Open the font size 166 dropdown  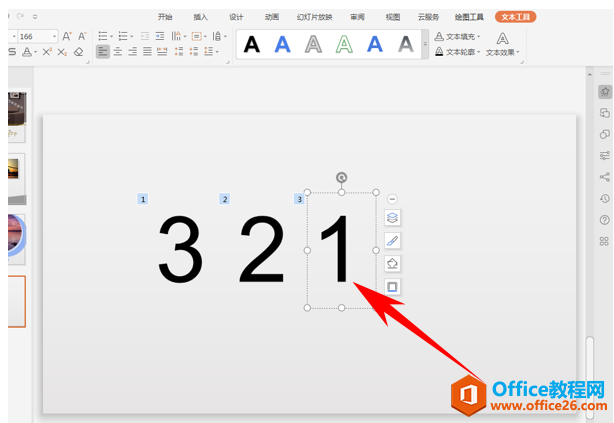point(56,36)
